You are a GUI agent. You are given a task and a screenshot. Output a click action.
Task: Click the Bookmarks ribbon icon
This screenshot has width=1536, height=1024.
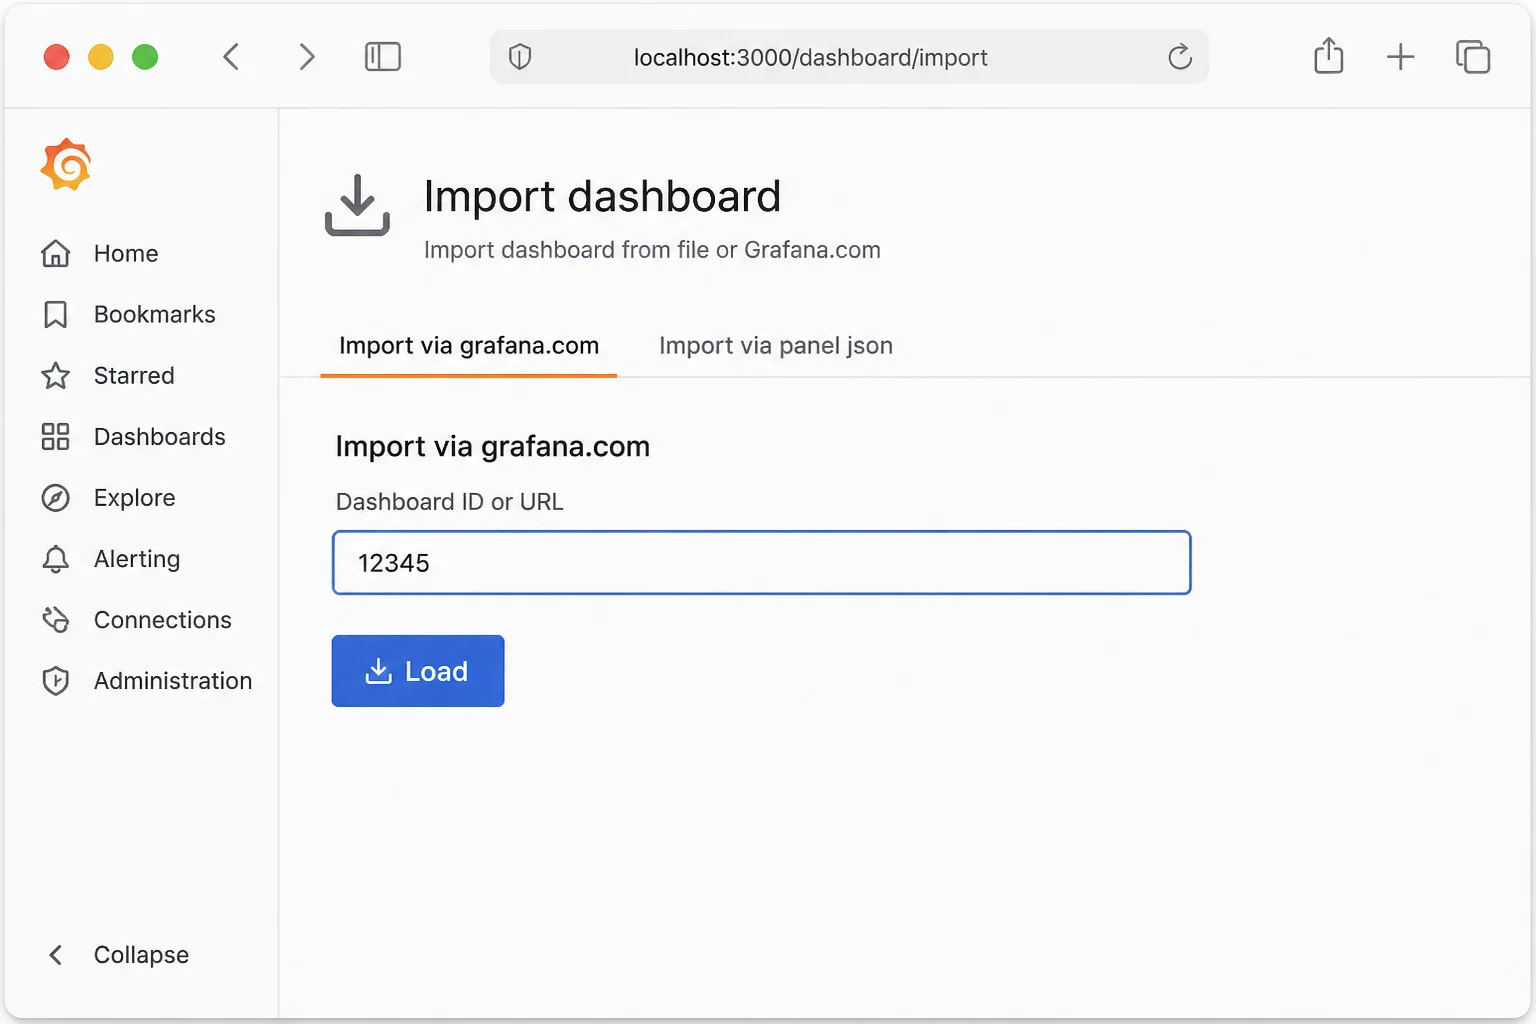pos(56,315)
